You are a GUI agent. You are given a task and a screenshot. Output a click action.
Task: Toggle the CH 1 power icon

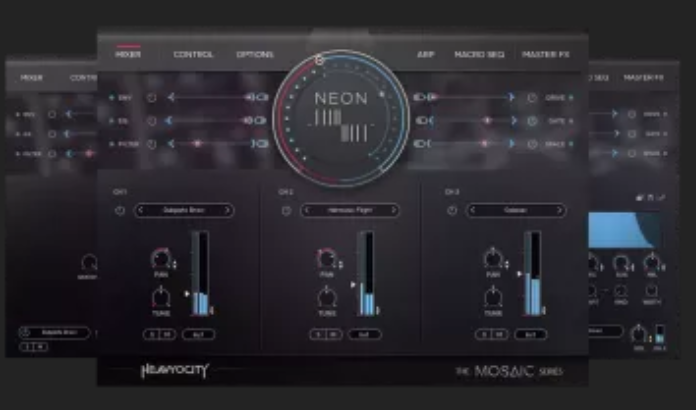coord(120,210)
